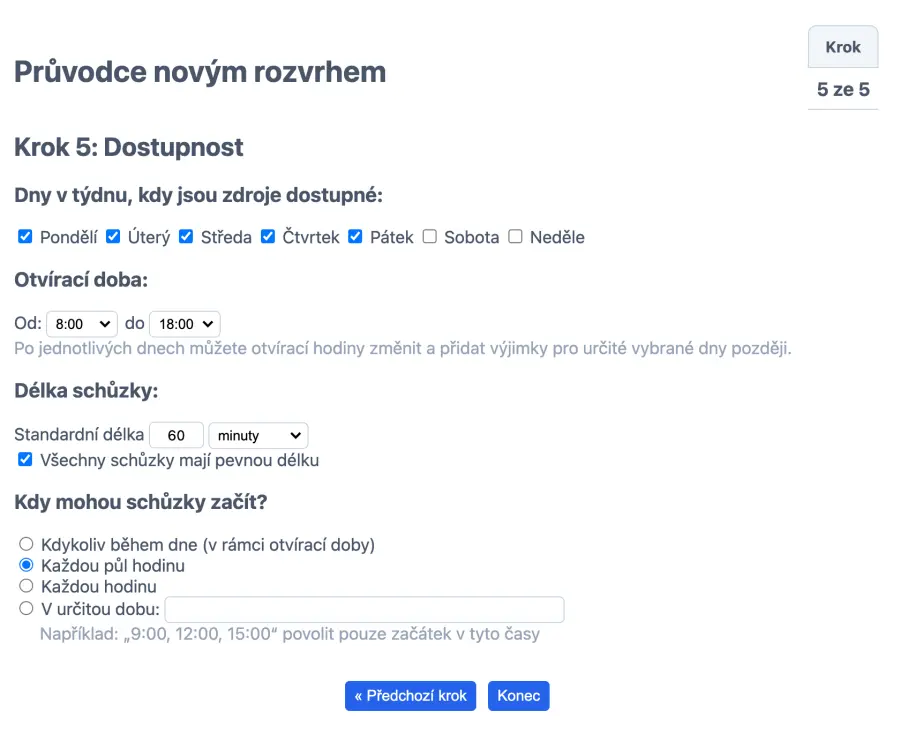The image size is (900, 734).
Task: Uncheck the Úterý checkbox
Action: [x=113, y=237]
